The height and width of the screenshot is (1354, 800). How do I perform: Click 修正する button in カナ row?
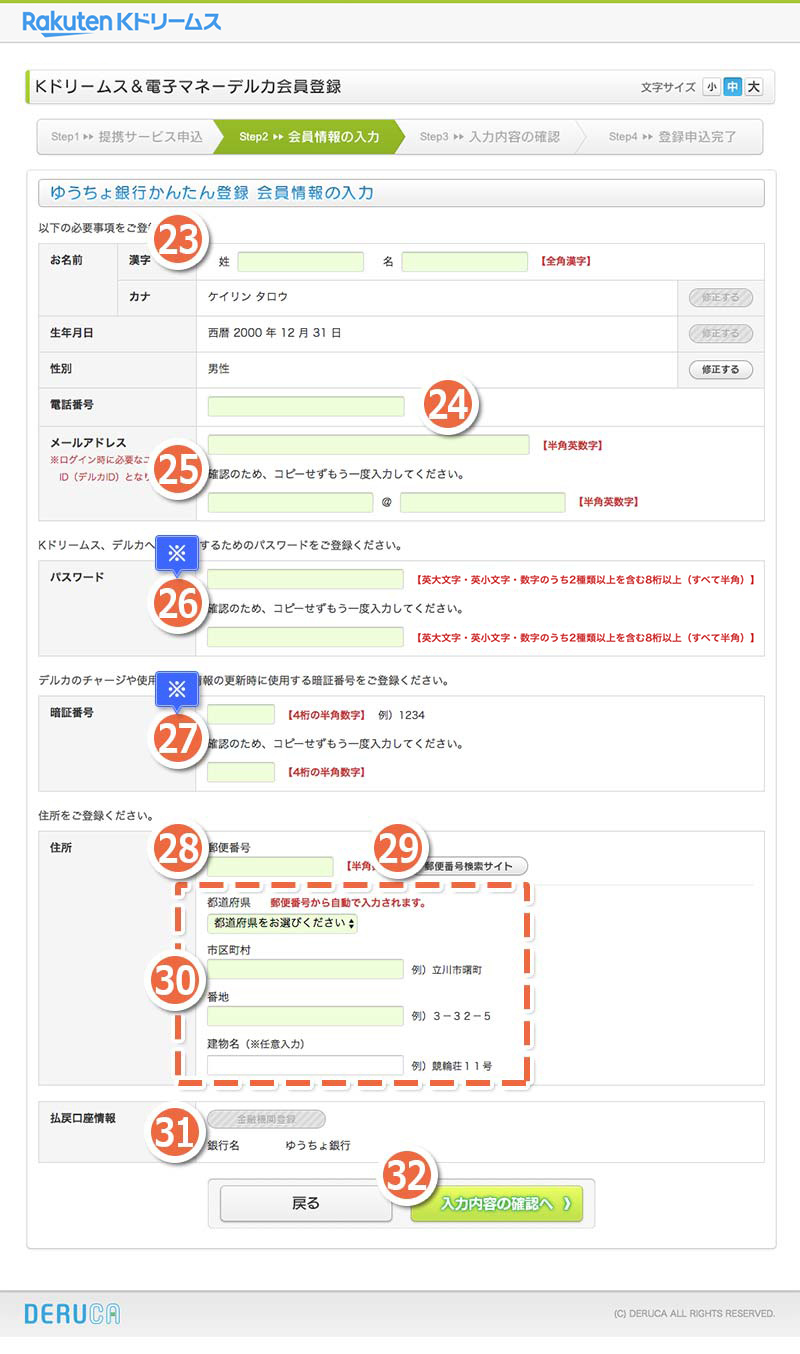coord(720,297)
